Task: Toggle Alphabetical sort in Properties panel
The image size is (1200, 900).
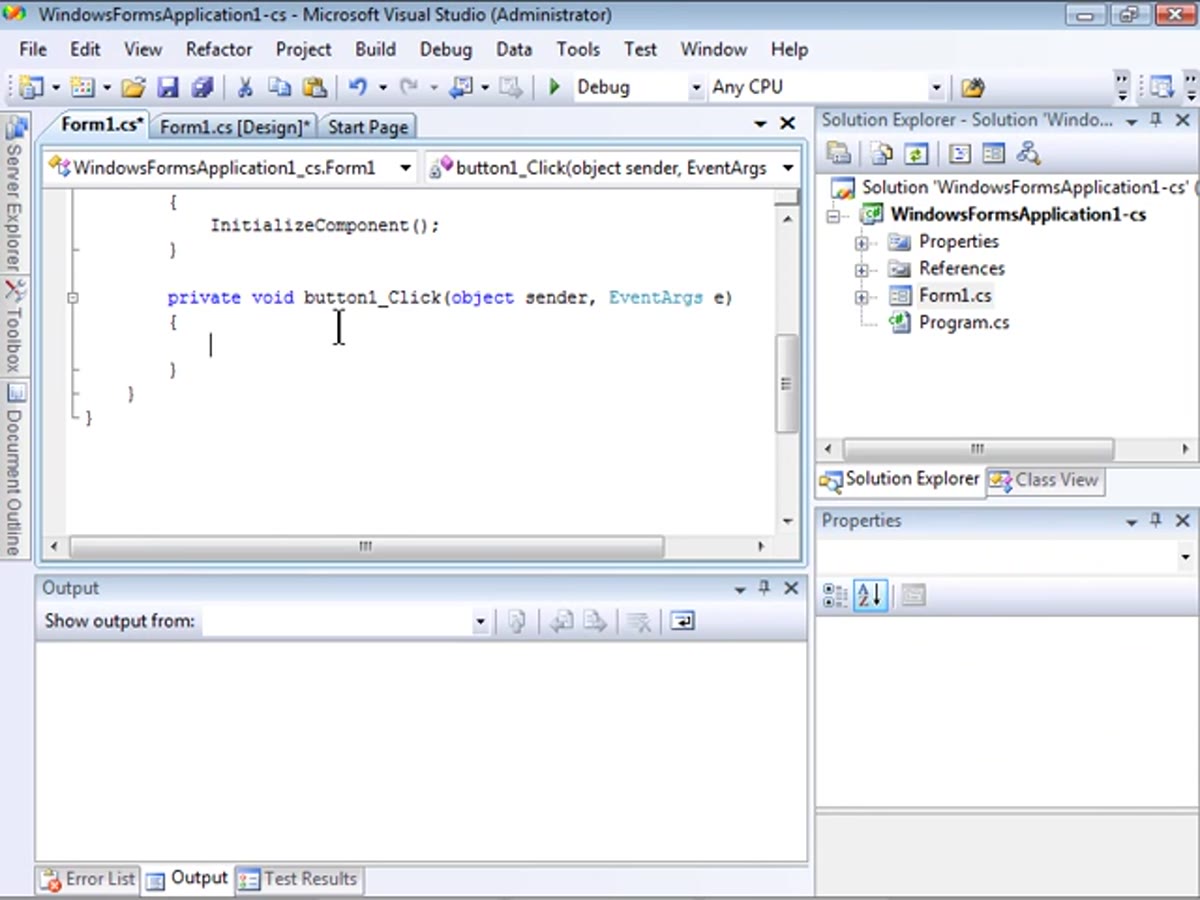Action: 870,596
